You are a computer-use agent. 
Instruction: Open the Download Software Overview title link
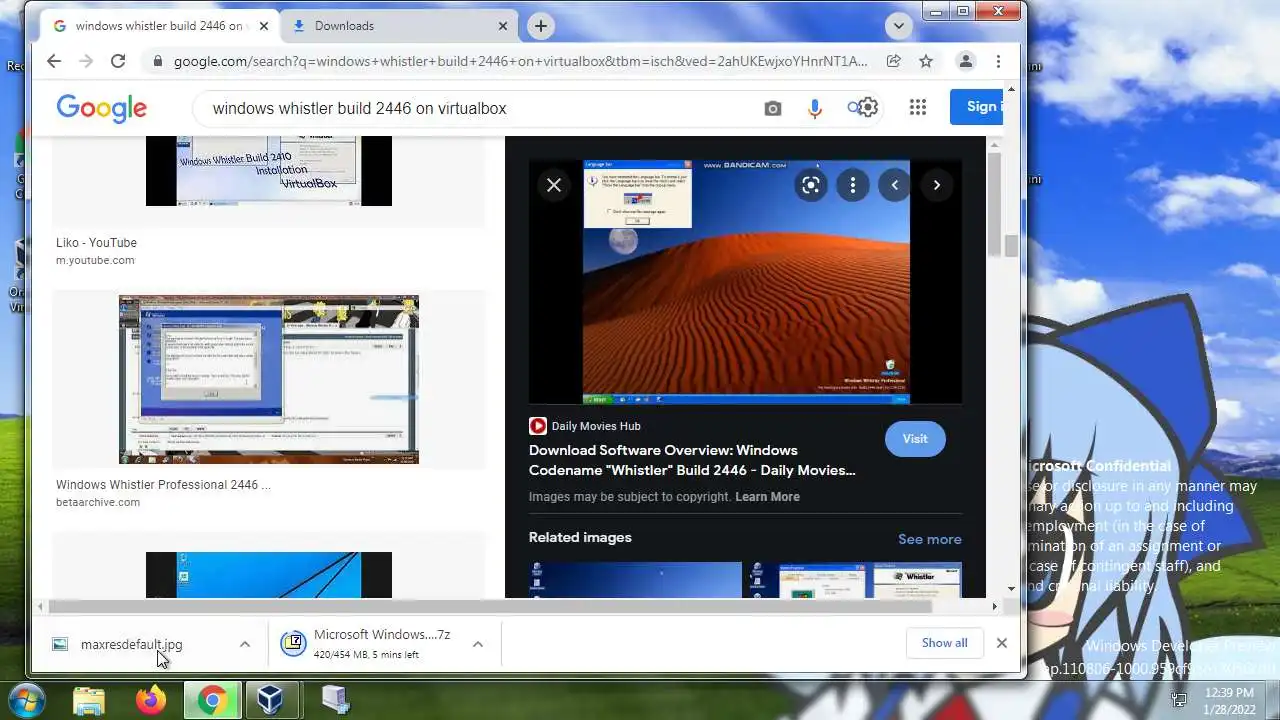[692, 460]
